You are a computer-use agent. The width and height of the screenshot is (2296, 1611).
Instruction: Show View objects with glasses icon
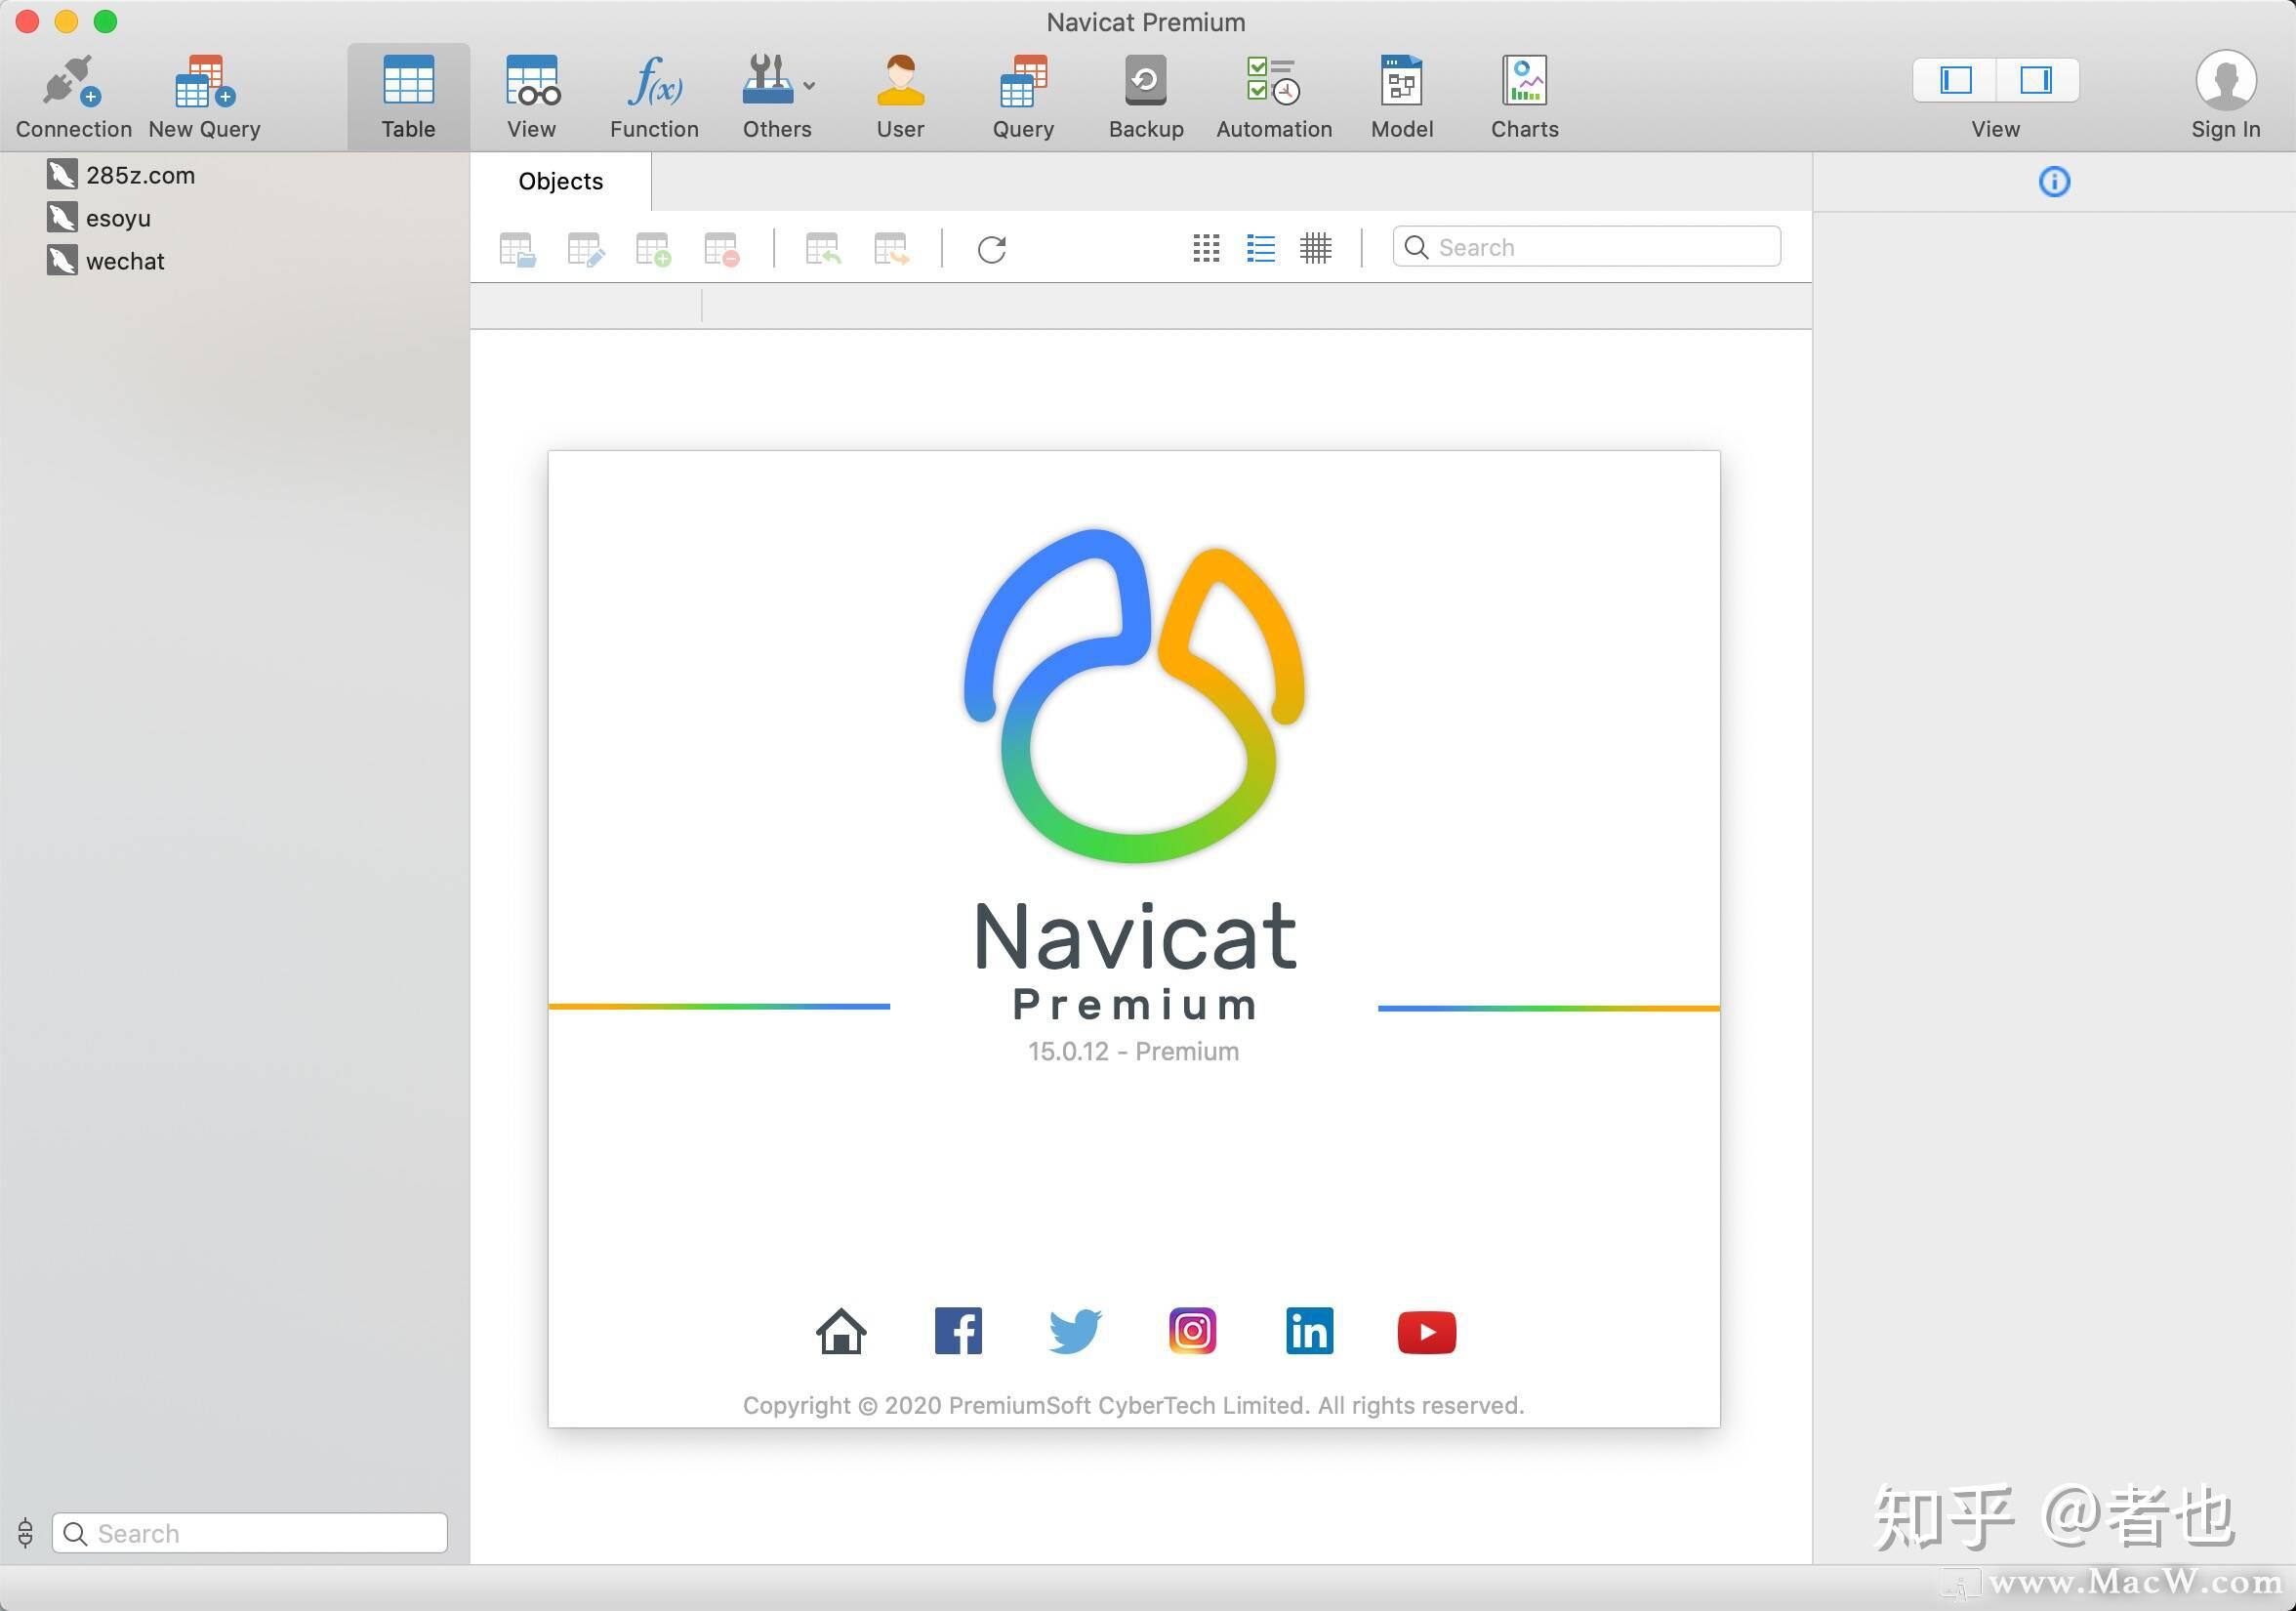tap(532, 96)
